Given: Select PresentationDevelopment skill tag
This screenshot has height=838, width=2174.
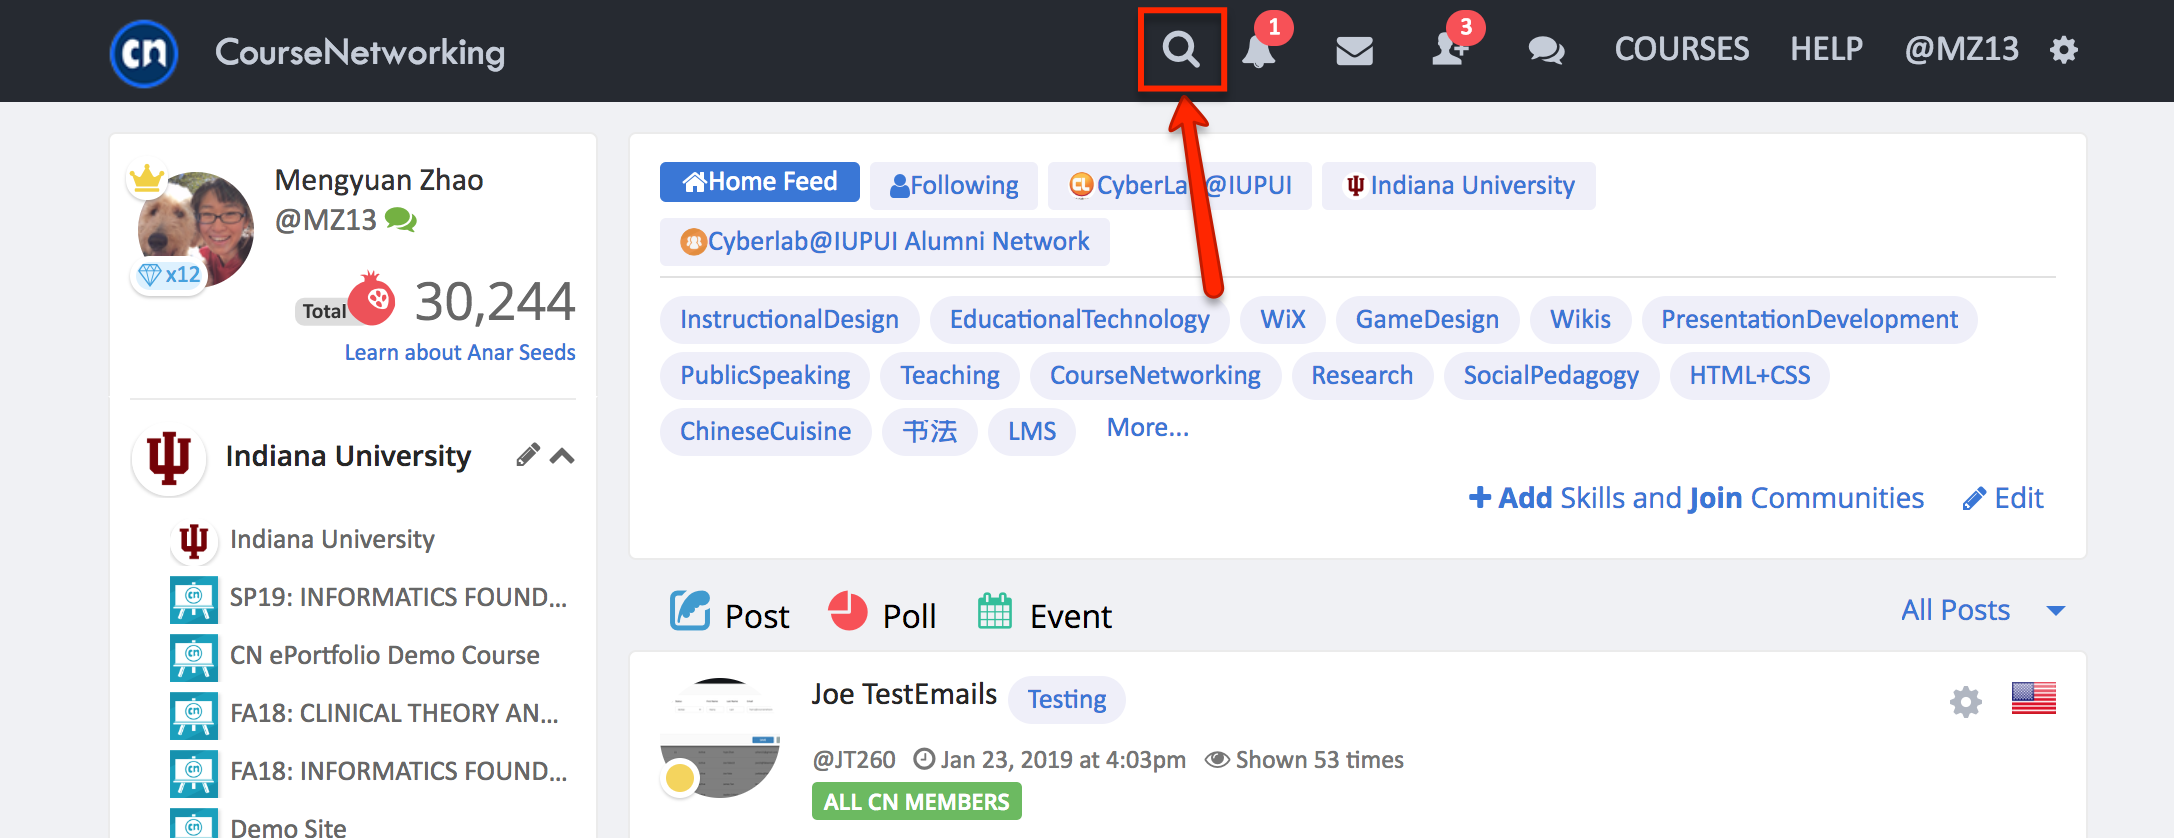Looking at the screenshot, I should click(x=1809, y=320).
